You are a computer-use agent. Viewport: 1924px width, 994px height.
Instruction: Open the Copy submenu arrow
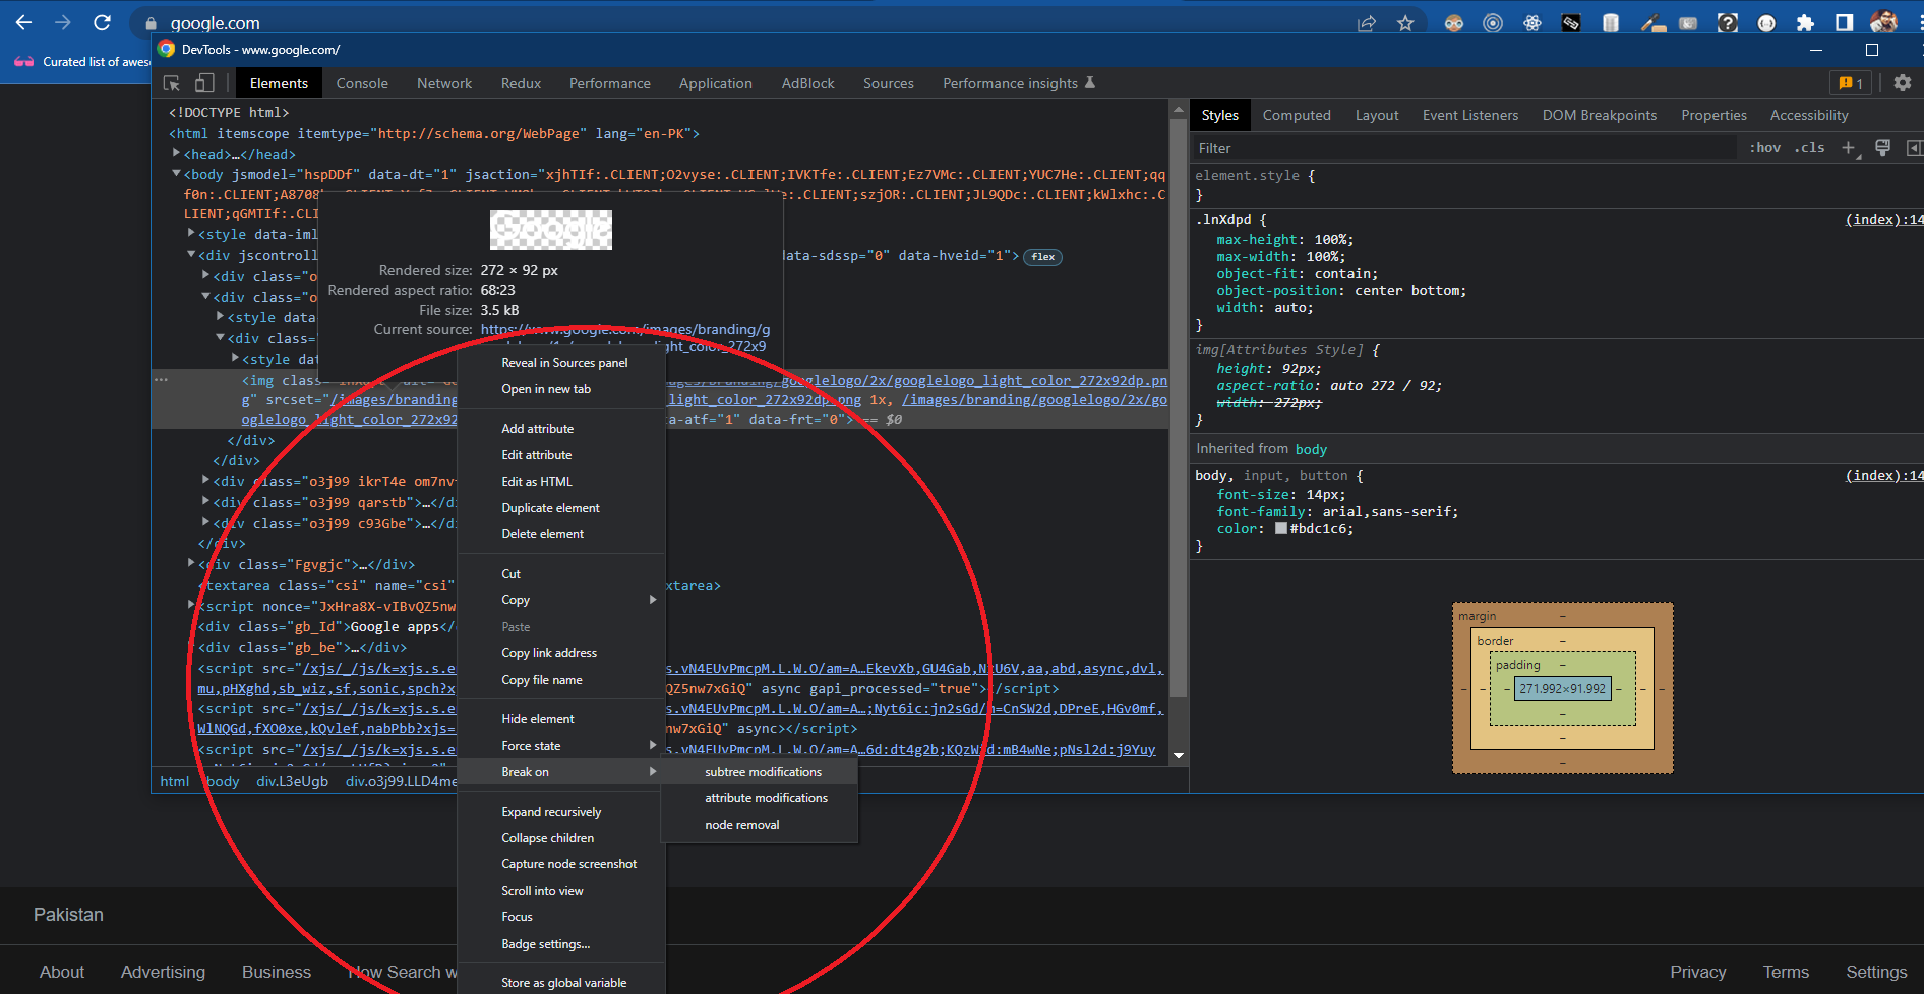point(653,600)
